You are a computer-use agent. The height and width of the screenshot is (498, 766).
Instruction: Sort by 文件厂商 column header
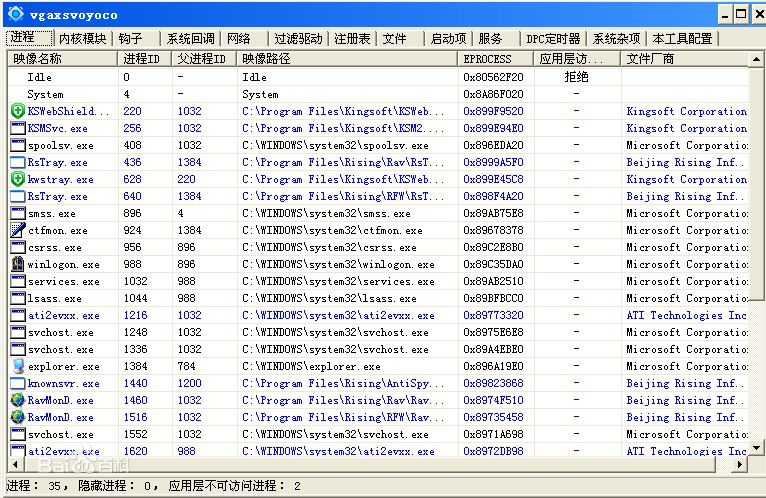pyautogui.click(x=684, y=59)
